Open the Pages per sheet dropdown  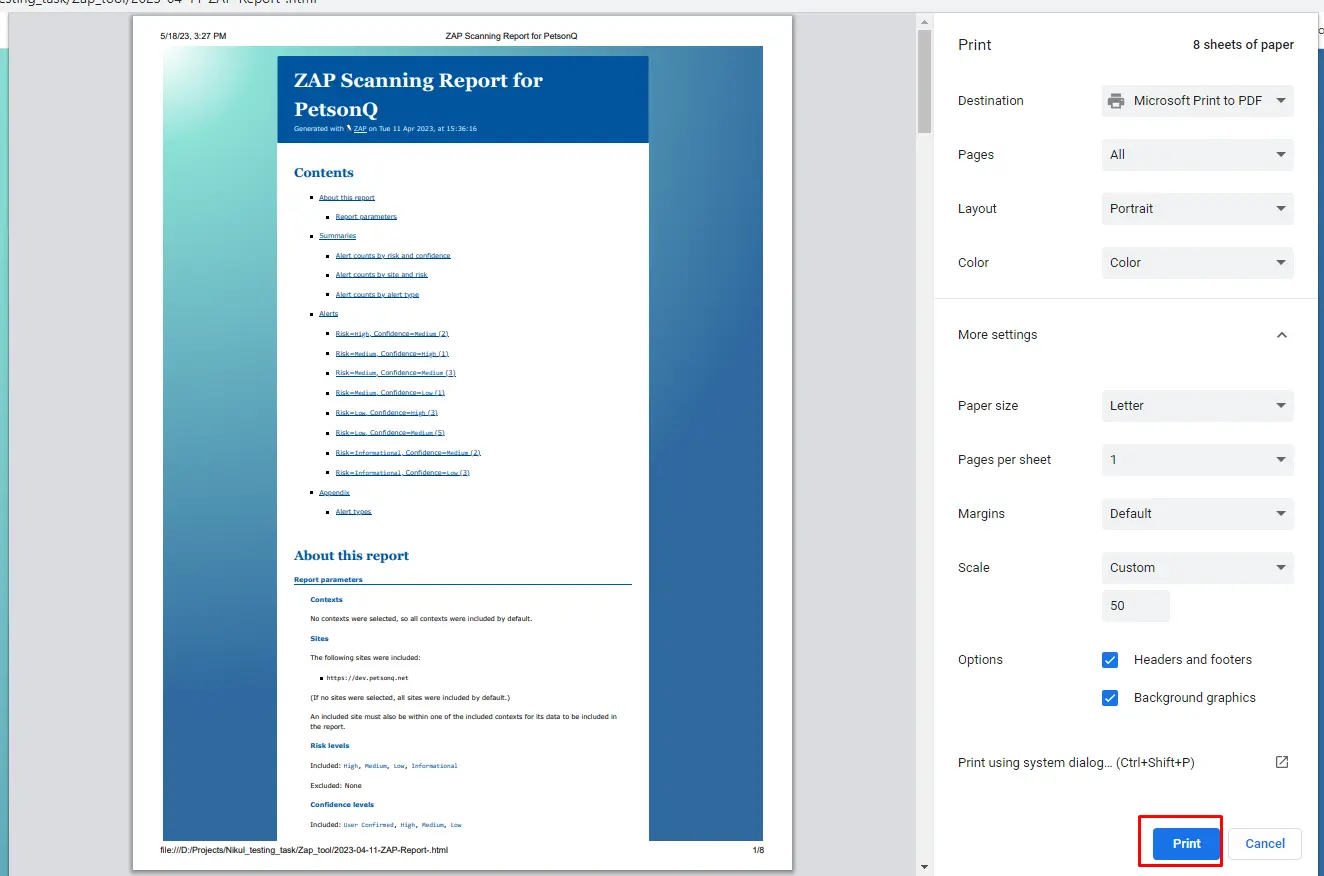[1197, 460]
